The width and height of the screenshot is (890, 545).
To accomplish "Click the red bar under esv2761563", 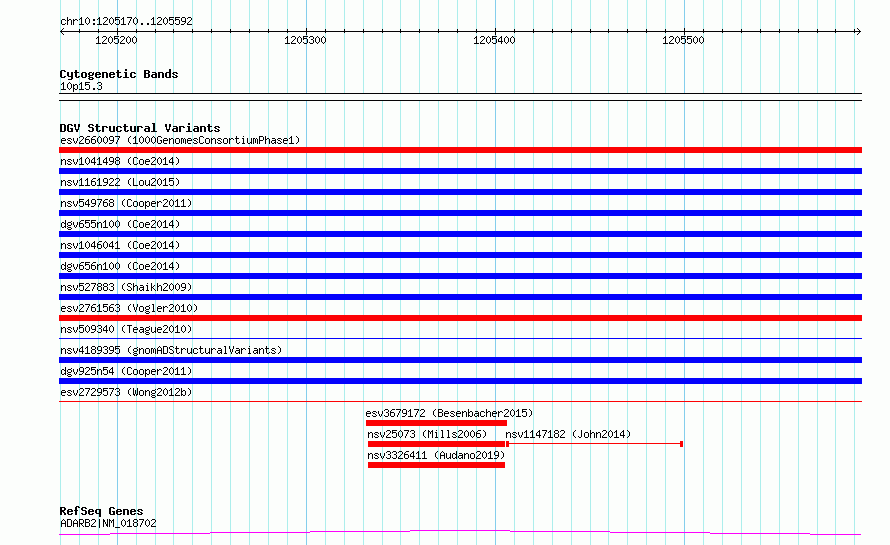I will [x=460, y=318].
